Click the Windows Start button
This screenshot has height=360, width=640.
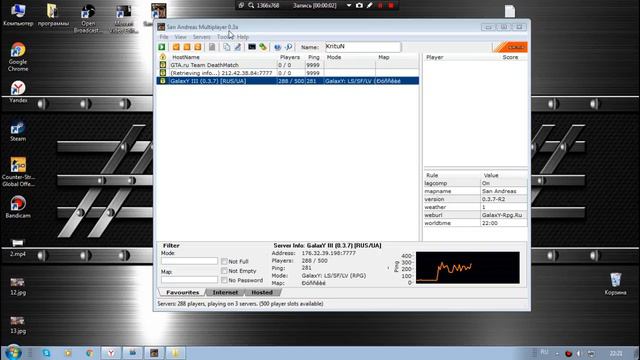point(13,353)
